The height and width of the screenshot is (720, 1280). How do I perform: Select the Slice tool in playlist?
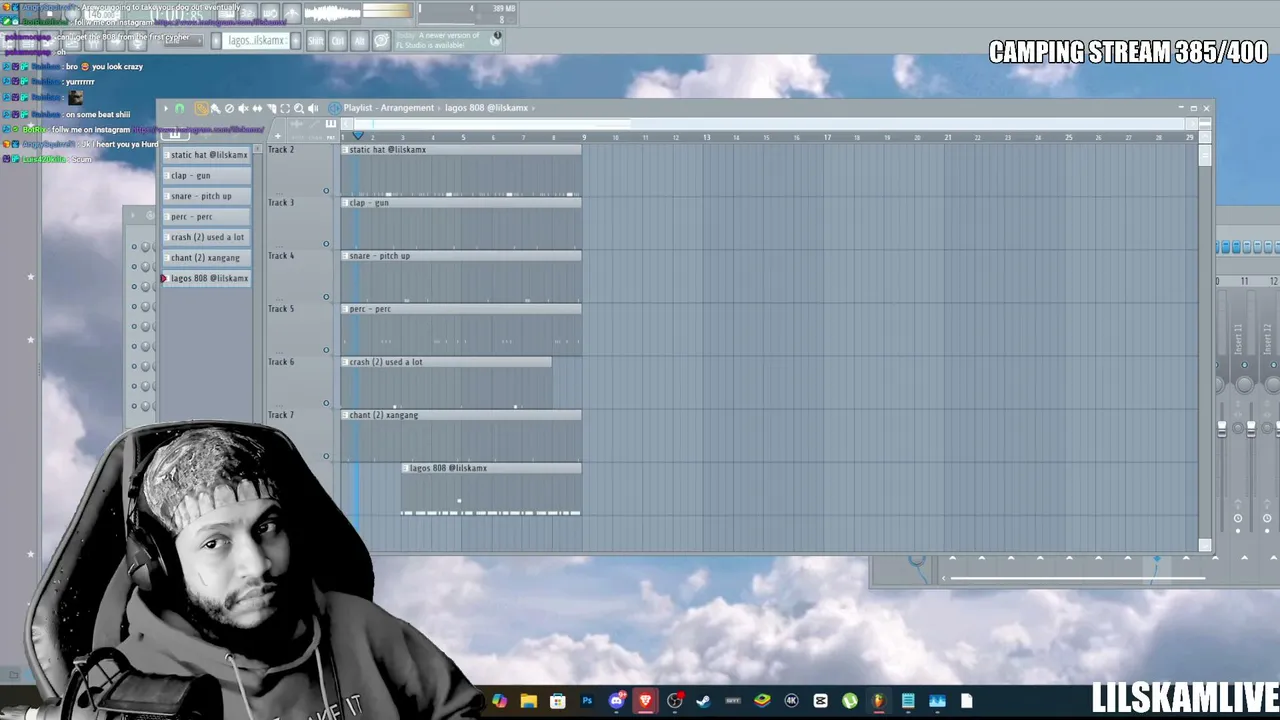pyautogui.click(x=271, y=108)
